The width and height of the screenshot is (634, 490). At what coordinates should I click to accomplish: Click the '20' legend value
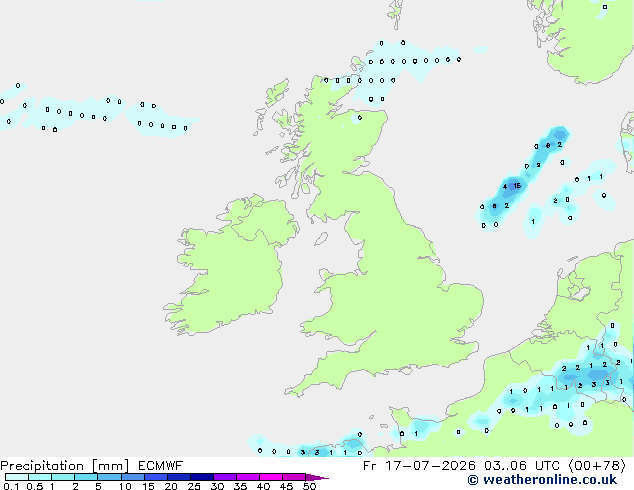[x=171, y=486]
